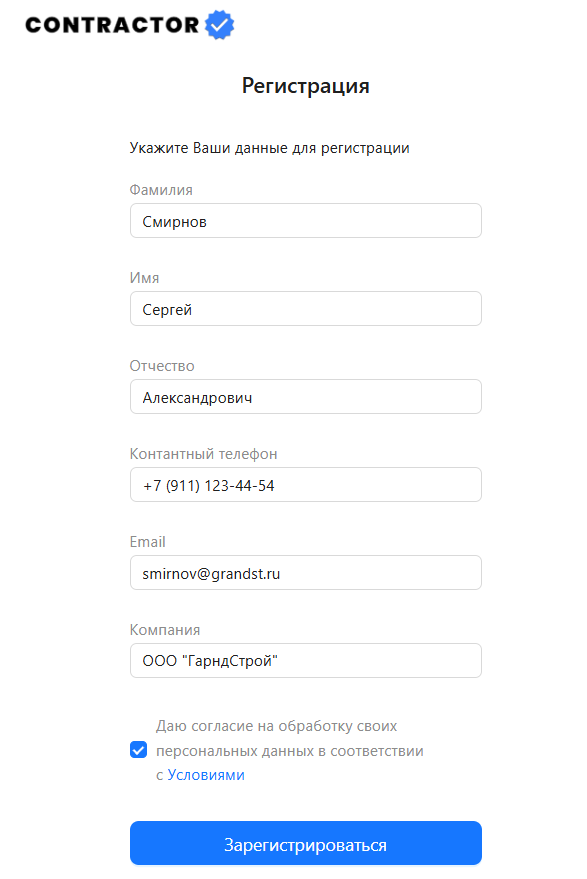Click into the Отчество field with Александрович
The width and height of the screenshot is (587, 879).
point(306,396)
